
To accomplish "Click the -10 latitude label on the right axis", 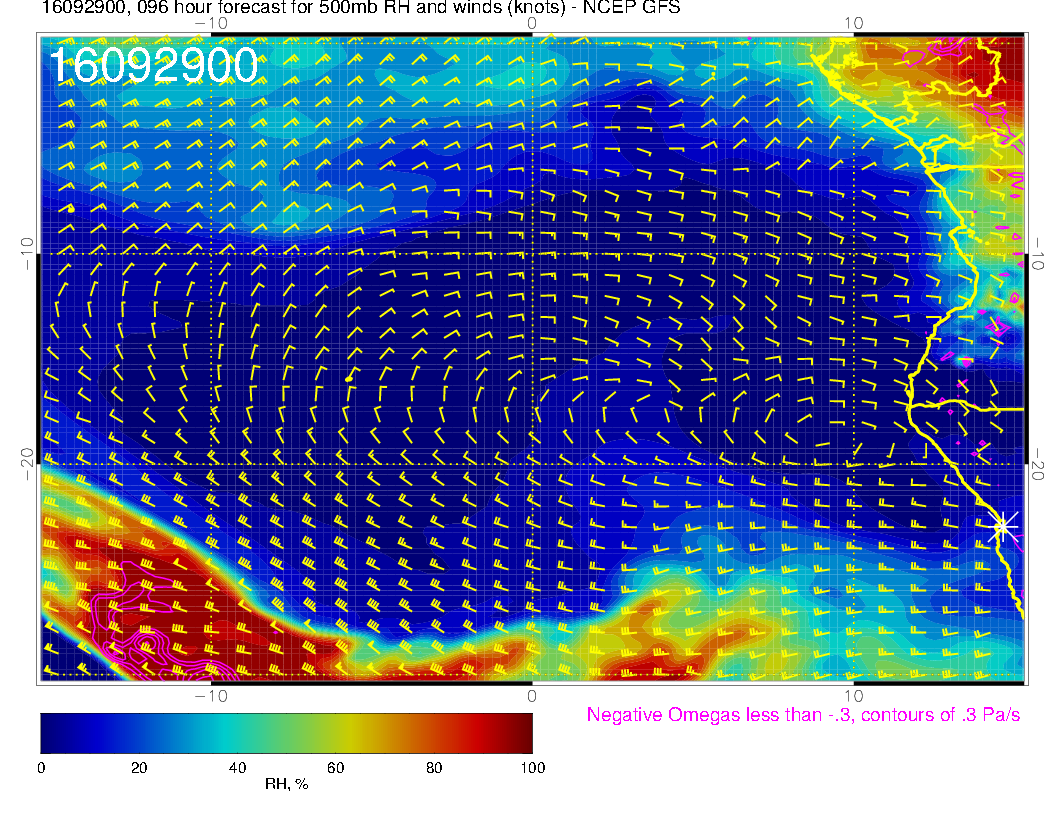I will click(x=1040, y=253).
